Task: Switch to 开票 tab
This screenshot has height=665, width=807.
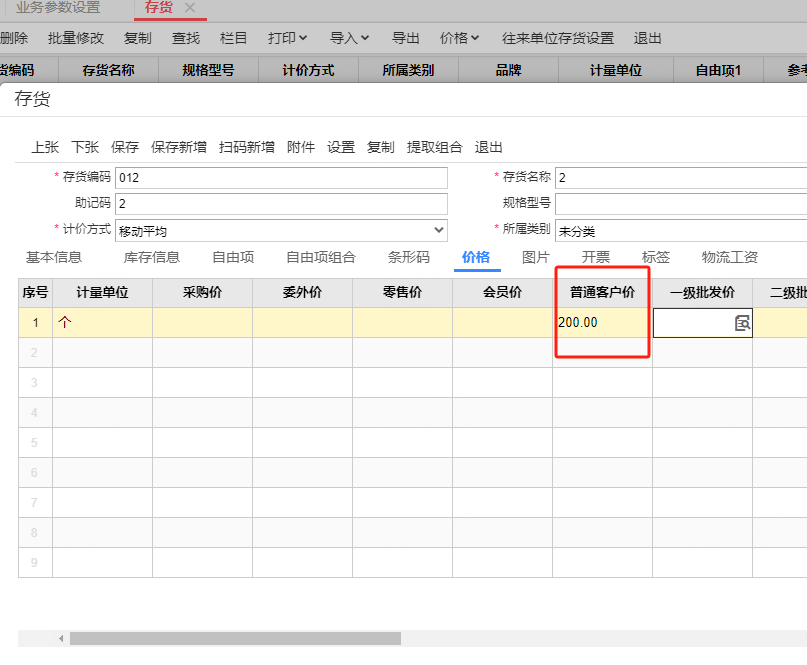Action: (x=596, y=257)
